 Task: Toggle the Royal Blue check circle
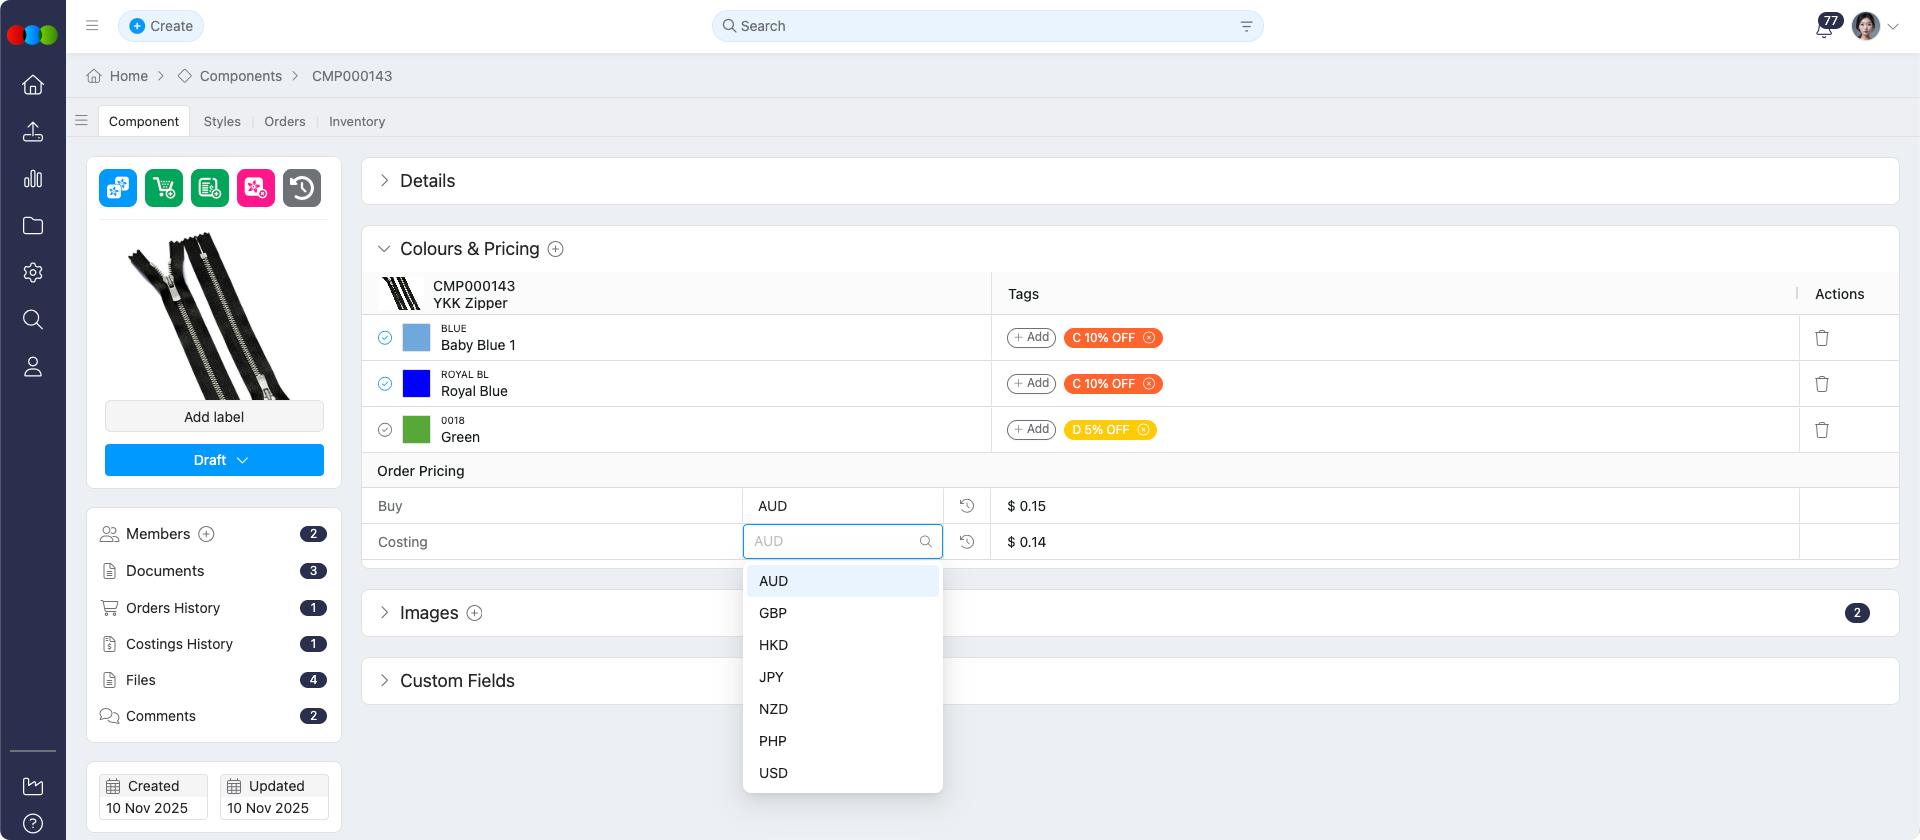[x=385, y=384]
